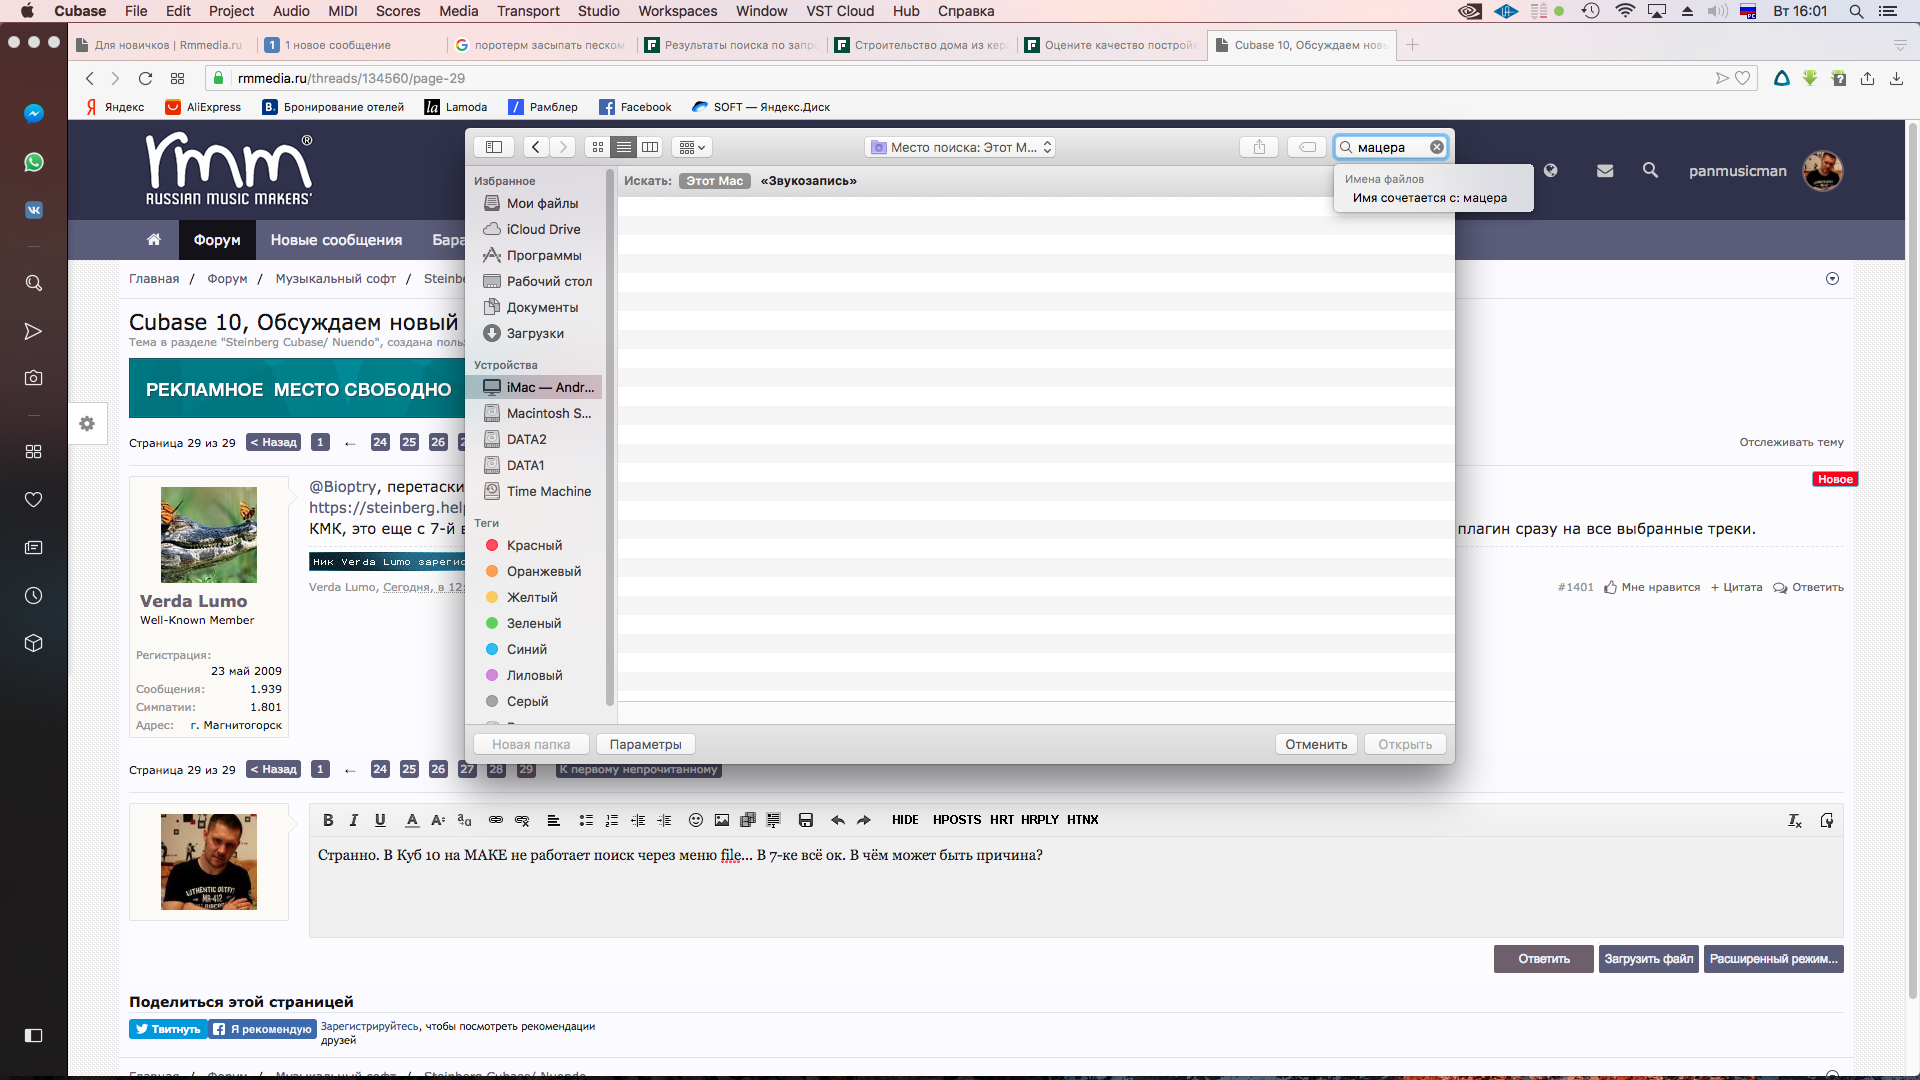Image resolution: width=1920 pixels, height=1080 pixels.
Task: Open Место поиска location dropdown
Action: [961, 147]
